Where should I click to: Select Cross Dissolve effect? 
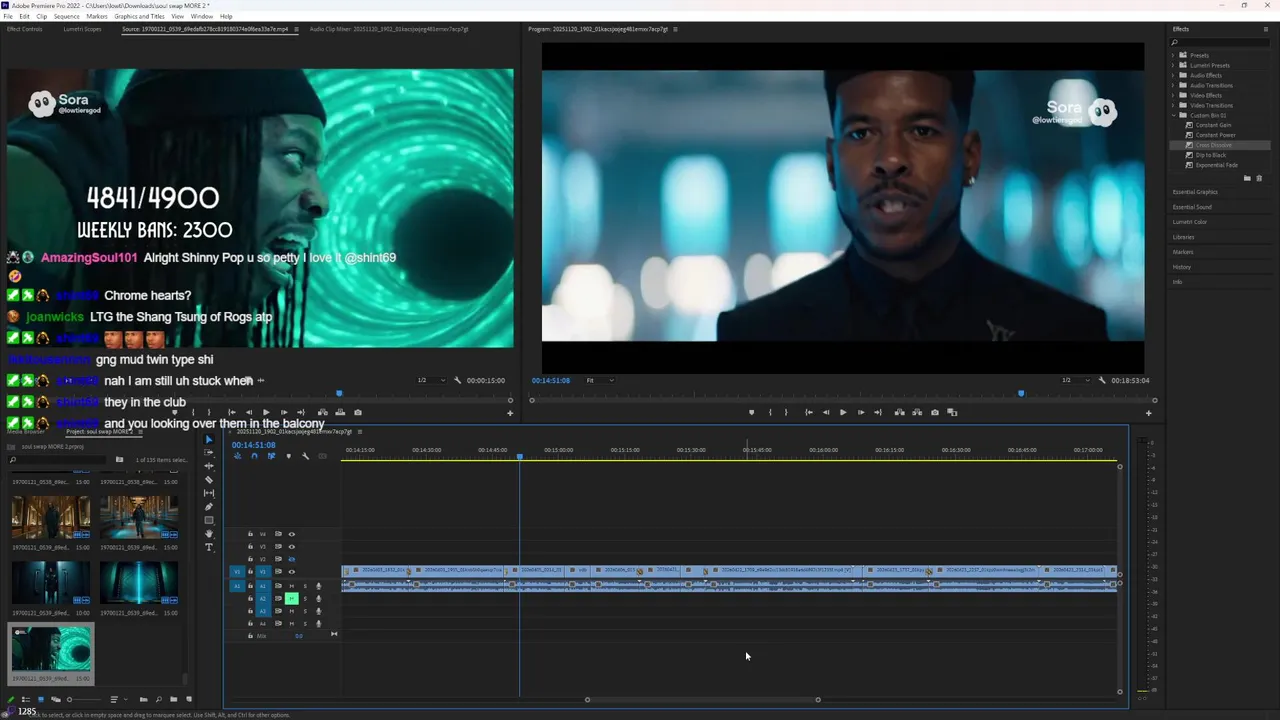[x=1214, y=145]
